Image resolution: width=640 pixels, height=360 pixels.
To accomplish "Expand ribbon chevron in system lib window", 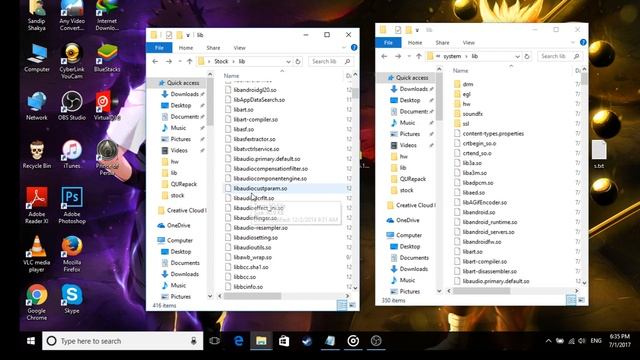I will pyautogui.click(x=573, y=42).
